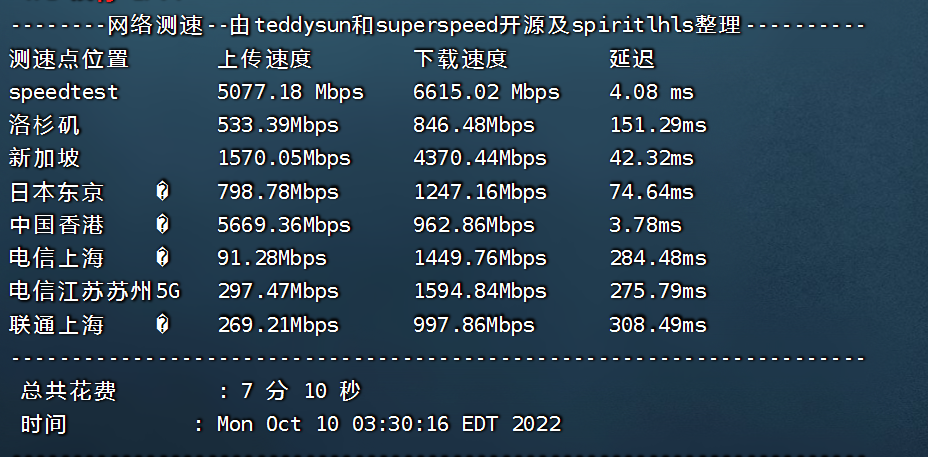Click the question-mark glyph beside 中国香港
Viewport: 928px width, 457px height.
(163, 224)
